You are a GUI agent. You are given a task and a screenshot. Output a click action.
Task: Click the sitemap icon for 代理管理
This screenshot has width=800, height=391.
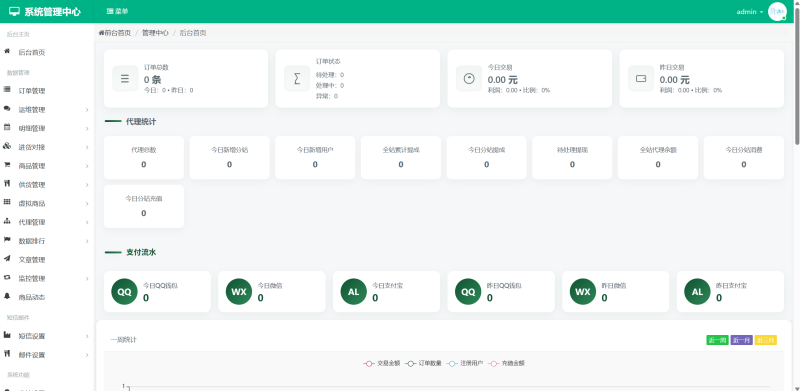(x=7, y=222)
